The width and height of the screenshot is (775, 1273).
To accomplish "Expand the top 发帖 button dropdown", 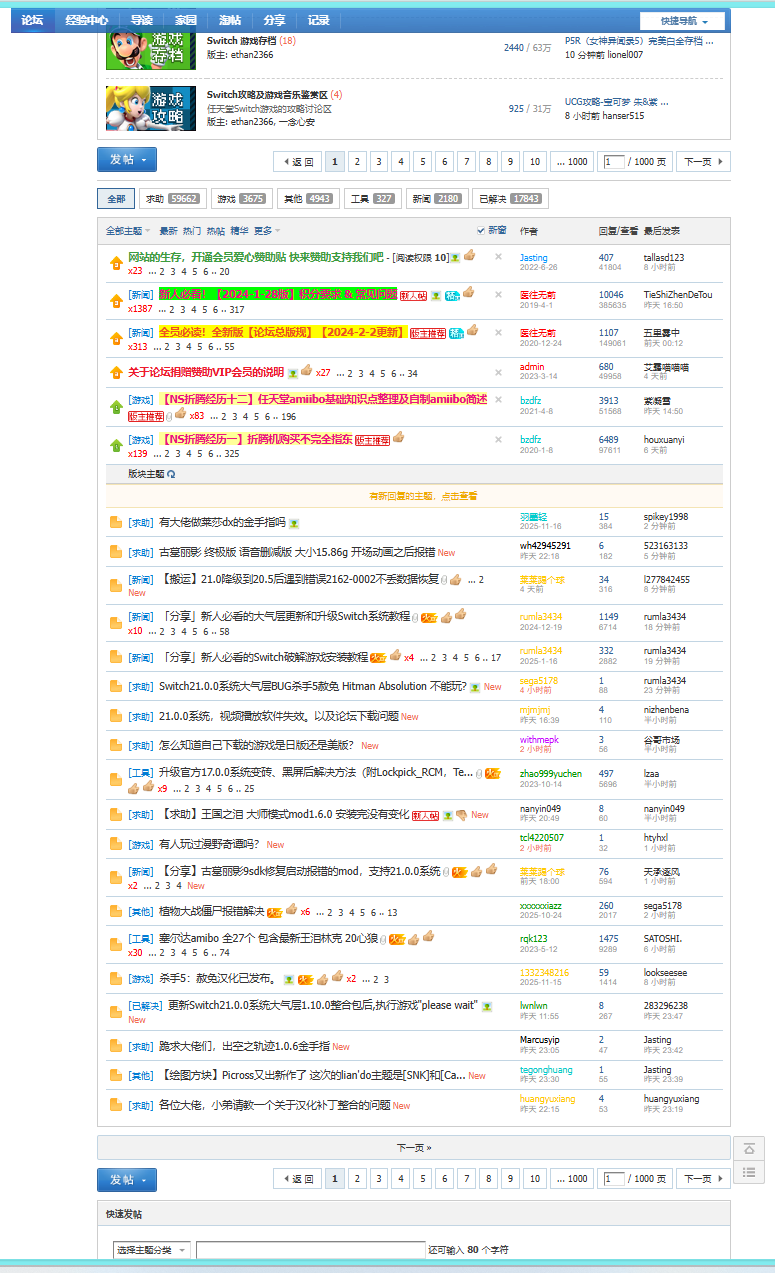I will [145, 159].
